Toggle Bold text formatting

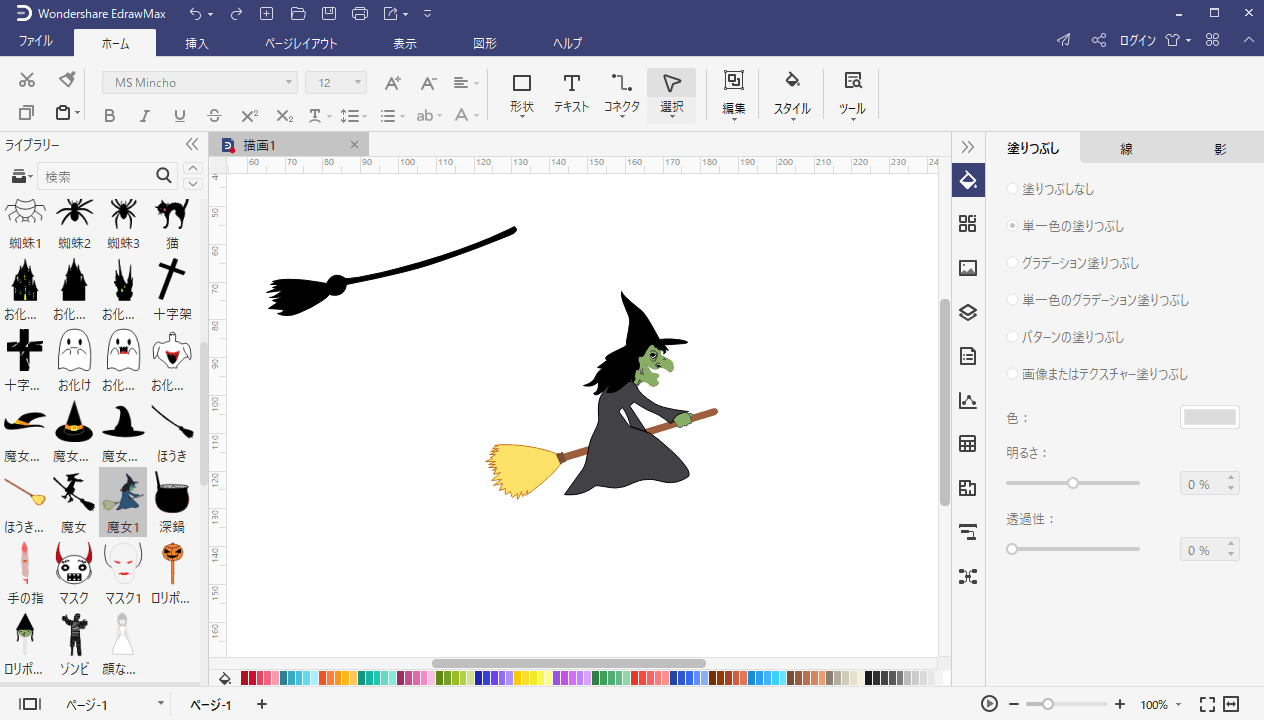110,116
